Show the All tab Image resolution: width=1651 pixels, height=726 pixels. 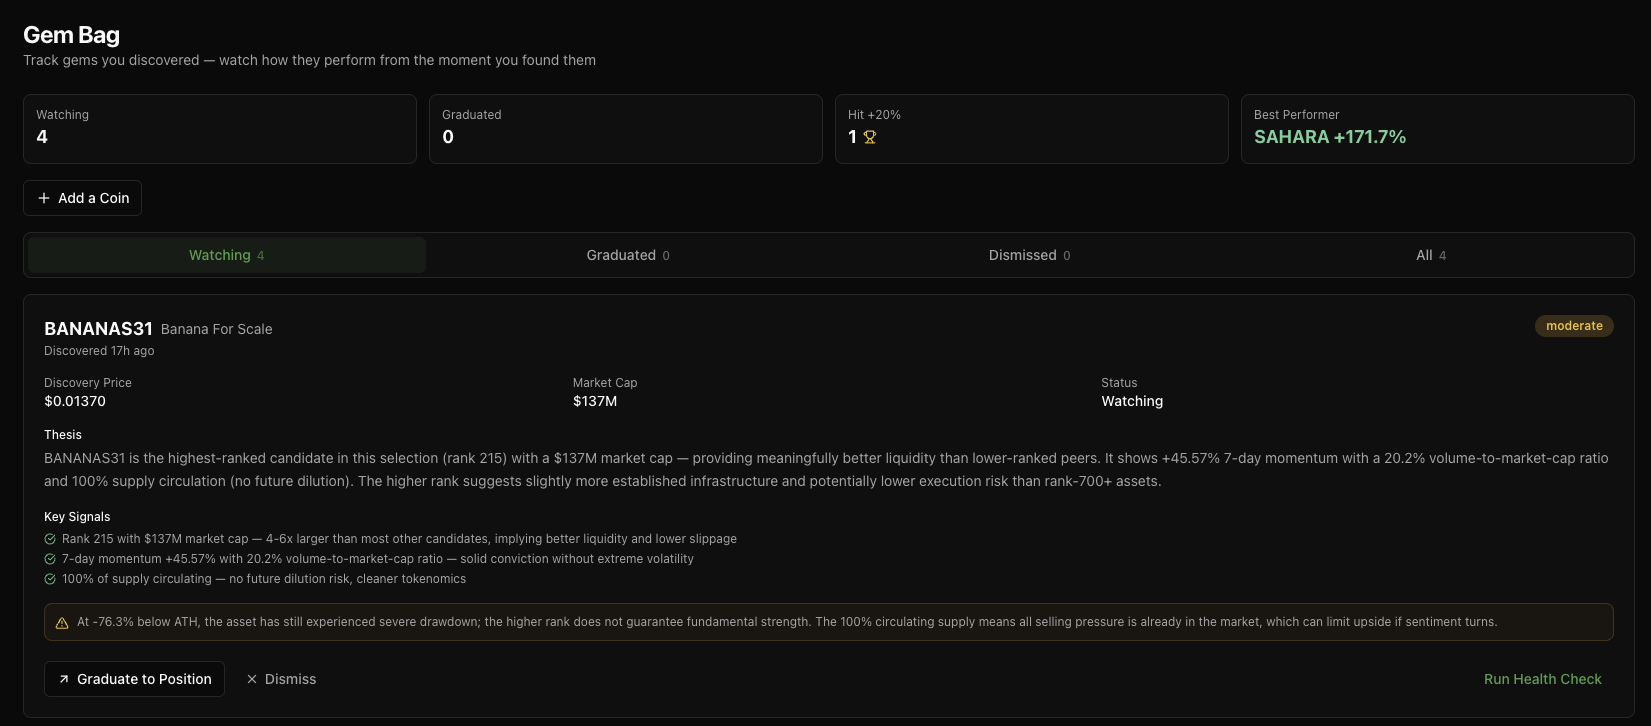1431,255
